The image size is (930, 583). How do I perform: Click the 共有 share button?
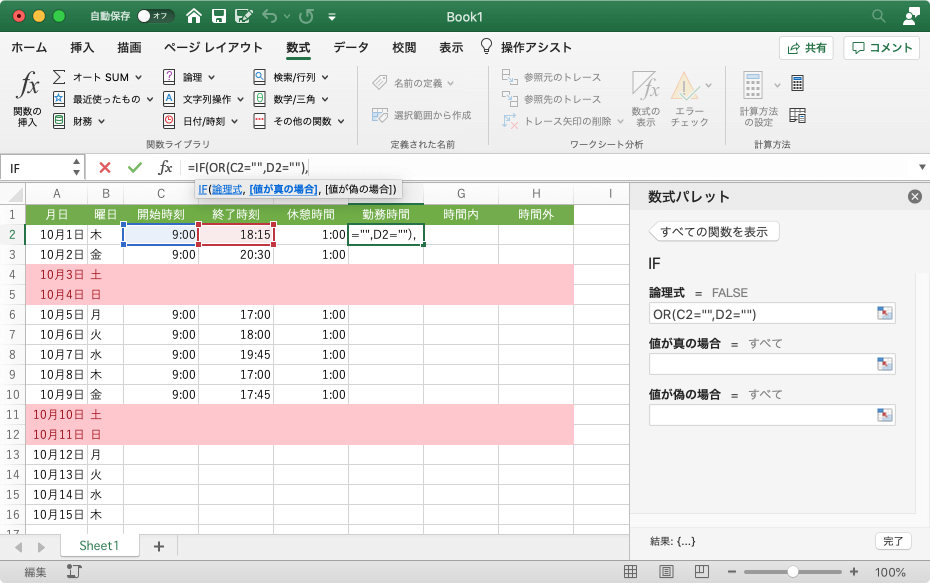tap(806, 48)
